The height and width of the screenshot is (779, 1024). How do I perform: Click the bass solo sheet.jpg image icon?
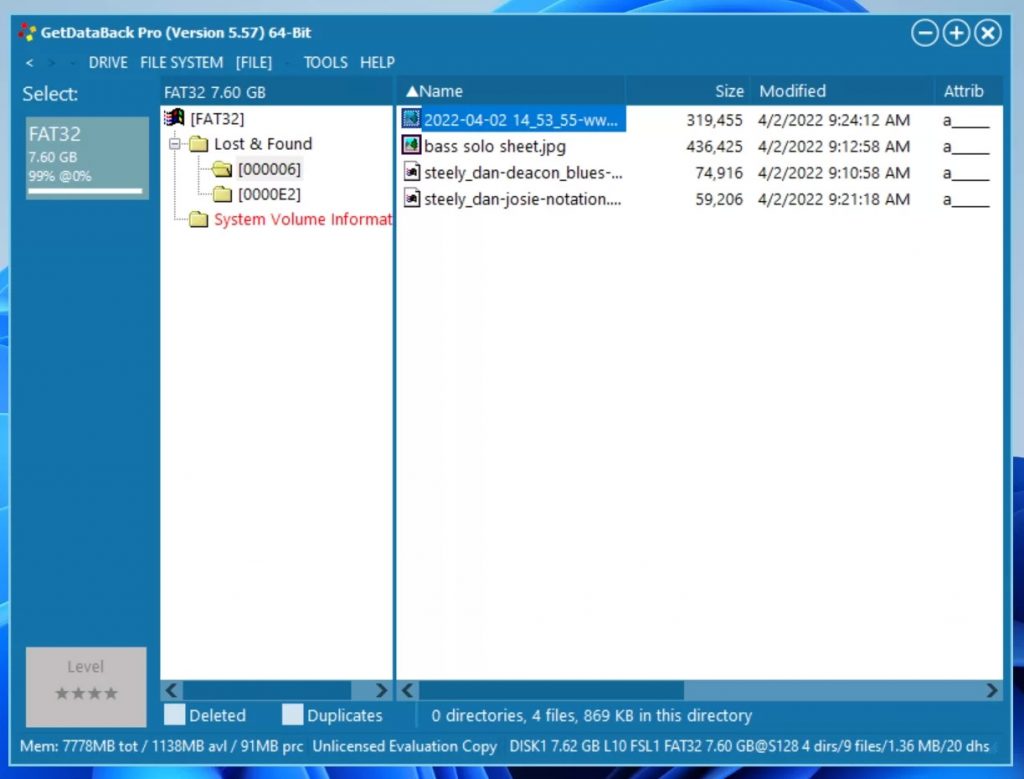tap(410, 145)
